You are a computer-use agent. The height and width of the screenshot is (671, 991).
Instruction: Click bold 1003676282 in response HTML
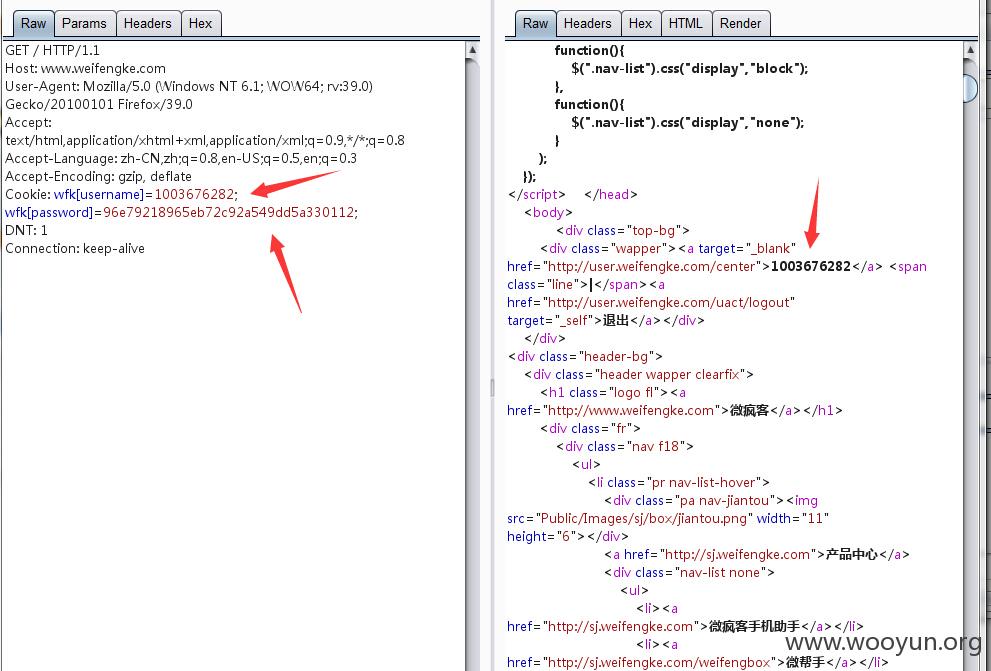[811, 267]
